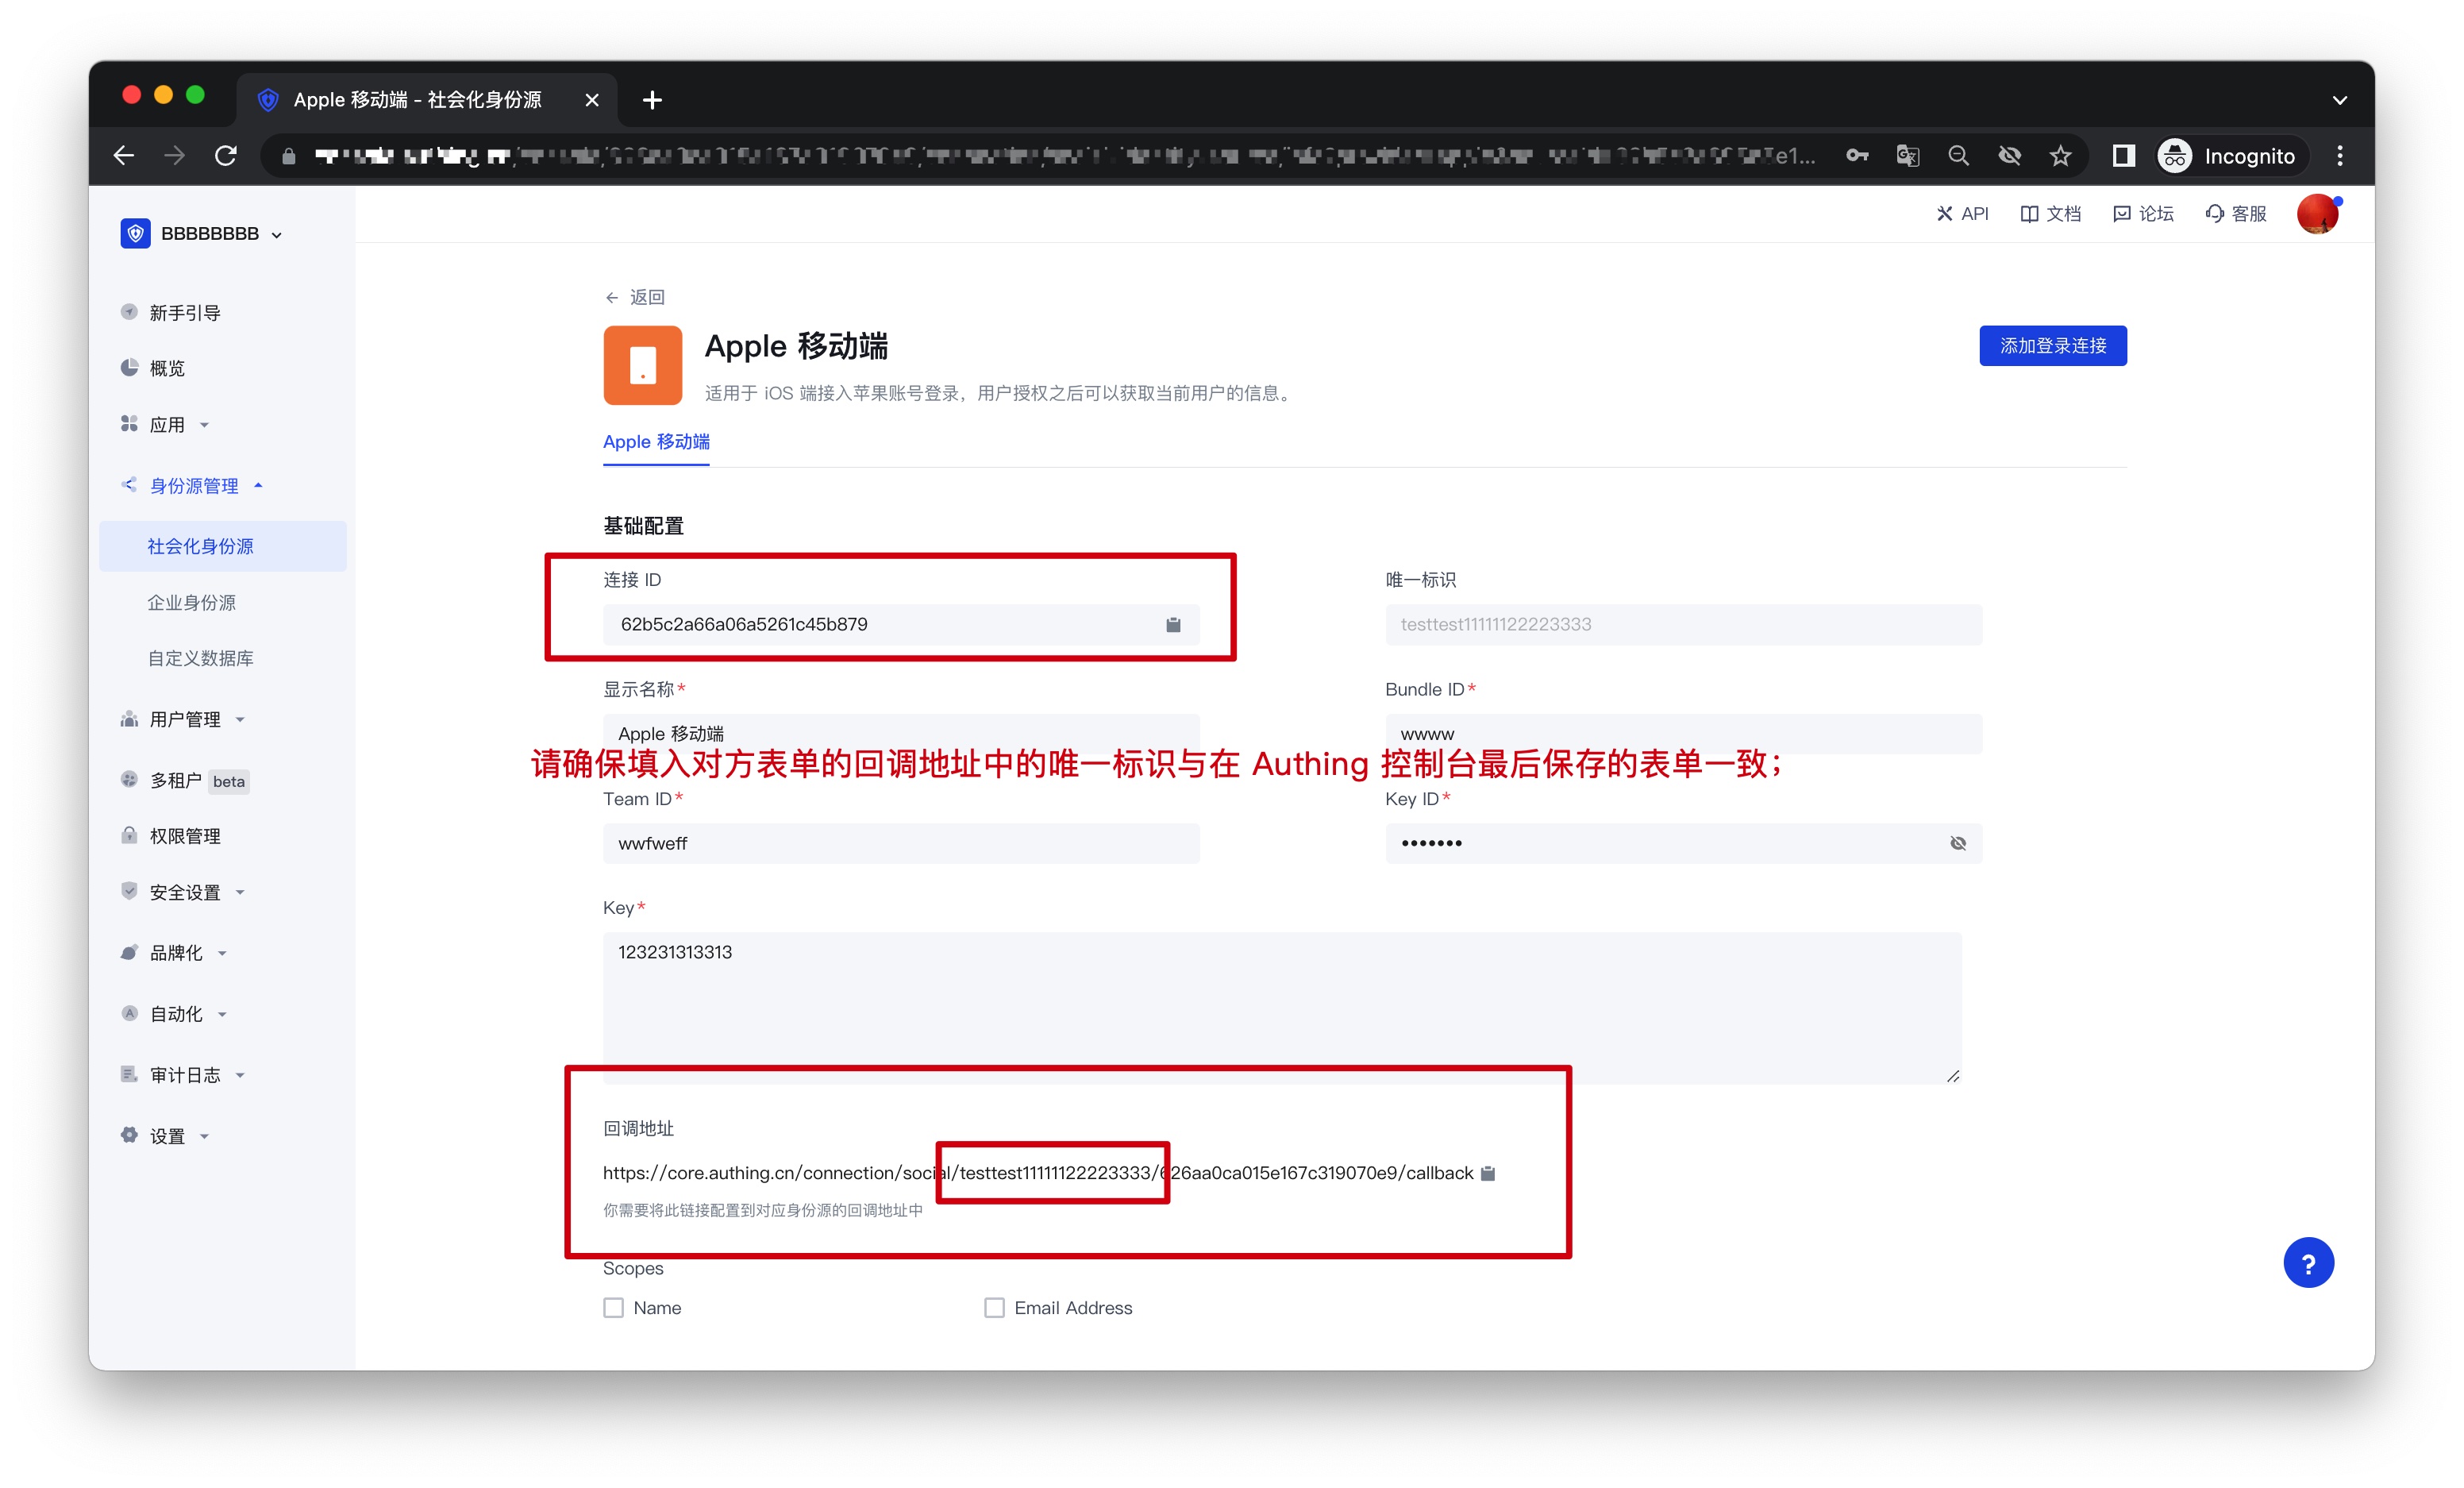Copy the callback URL with clipboard icon
The width and height of the screenshot is (2464, 1488).
(x=1487, y=1173)
